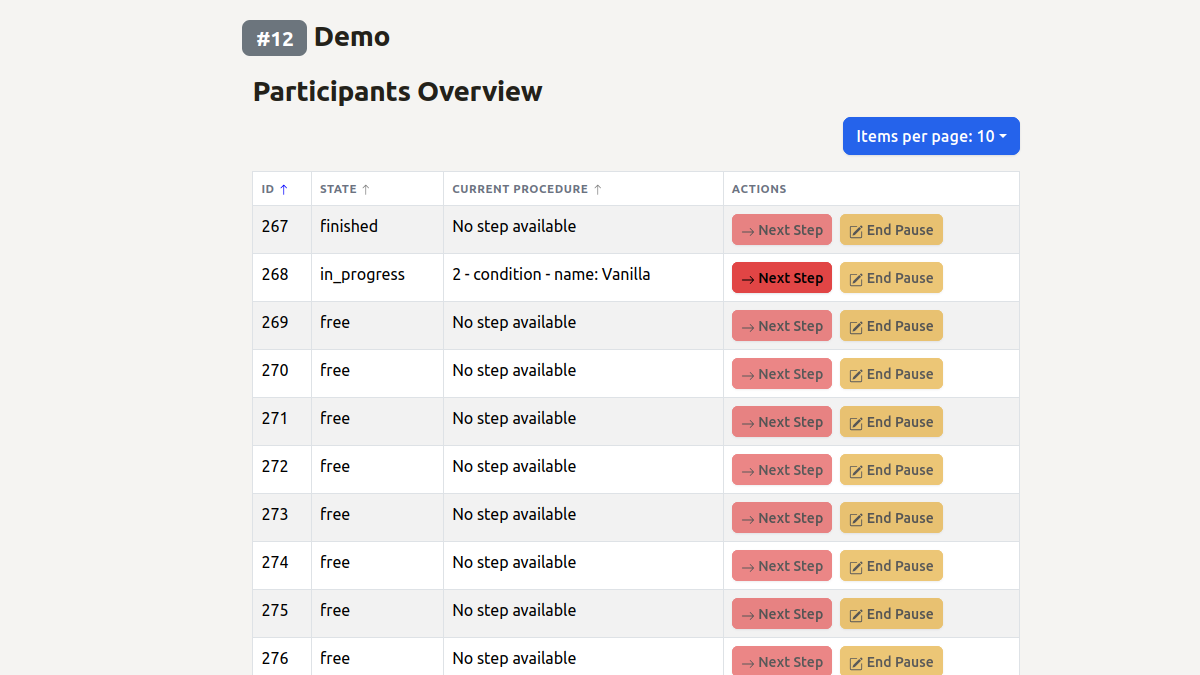Click the 'Participants Overview' heading
The height and width of the screenshot is (675, 1200).
pyautogui.click(x=397, y=92)
